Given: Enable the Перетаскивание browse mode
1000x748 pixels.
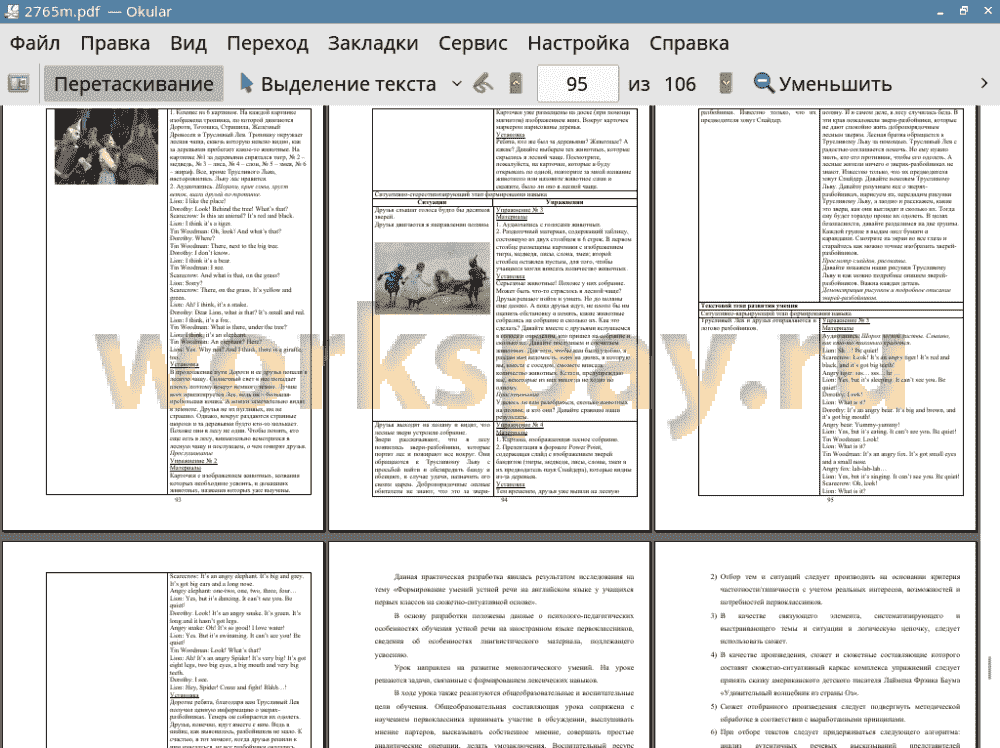Looking at the screenshot, I should [133, 84].
